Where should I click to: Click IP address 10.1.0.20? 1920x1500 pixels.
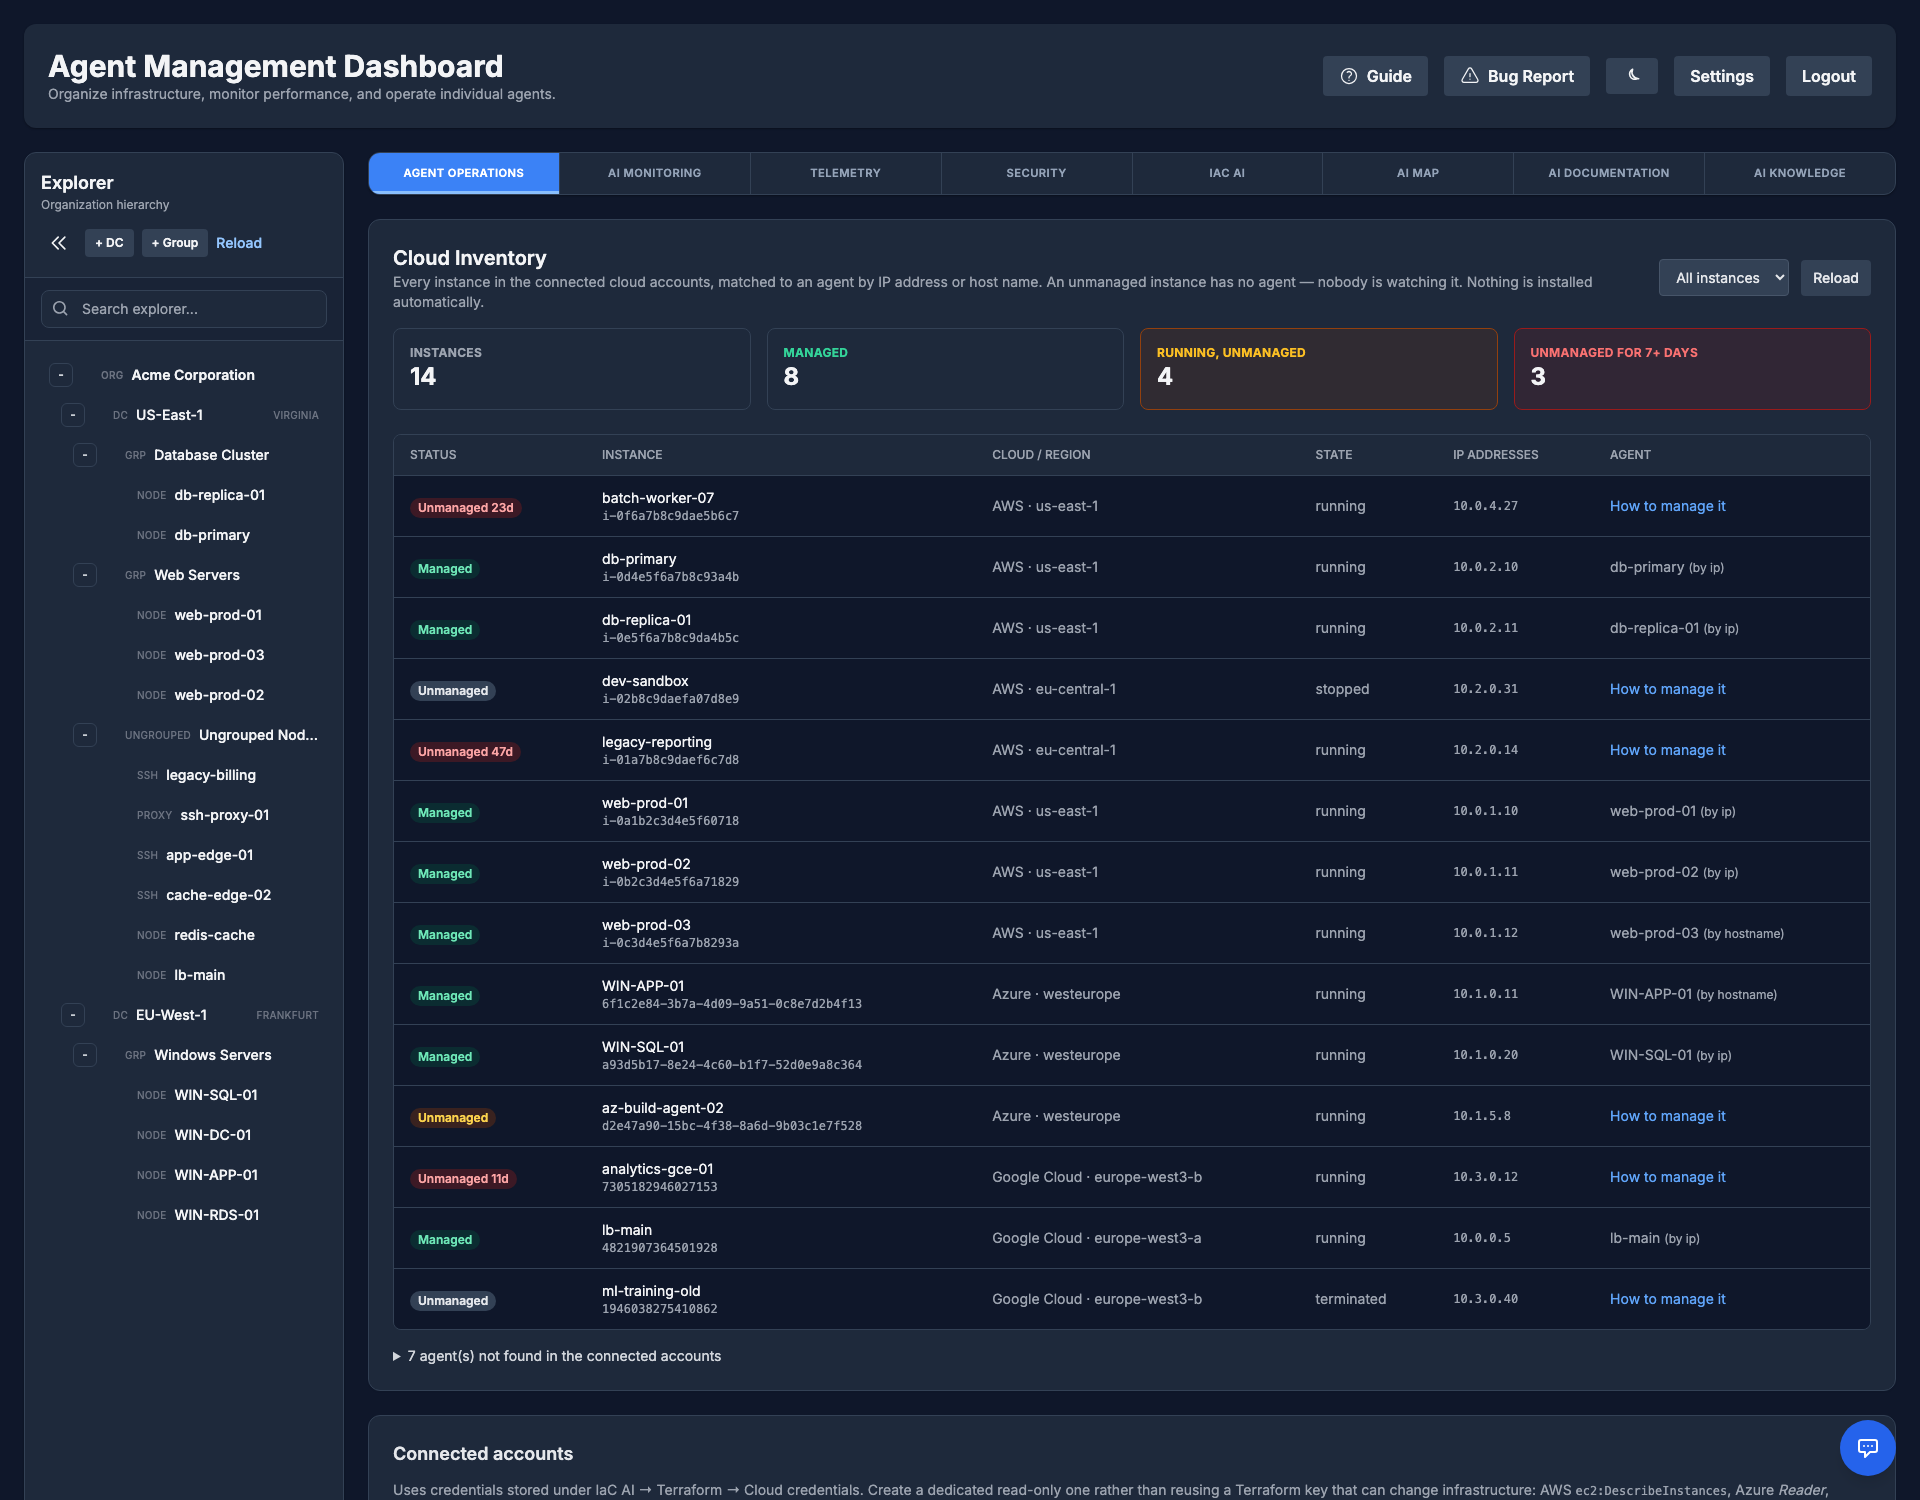pyautogui.click(x=1485, y=1055)
